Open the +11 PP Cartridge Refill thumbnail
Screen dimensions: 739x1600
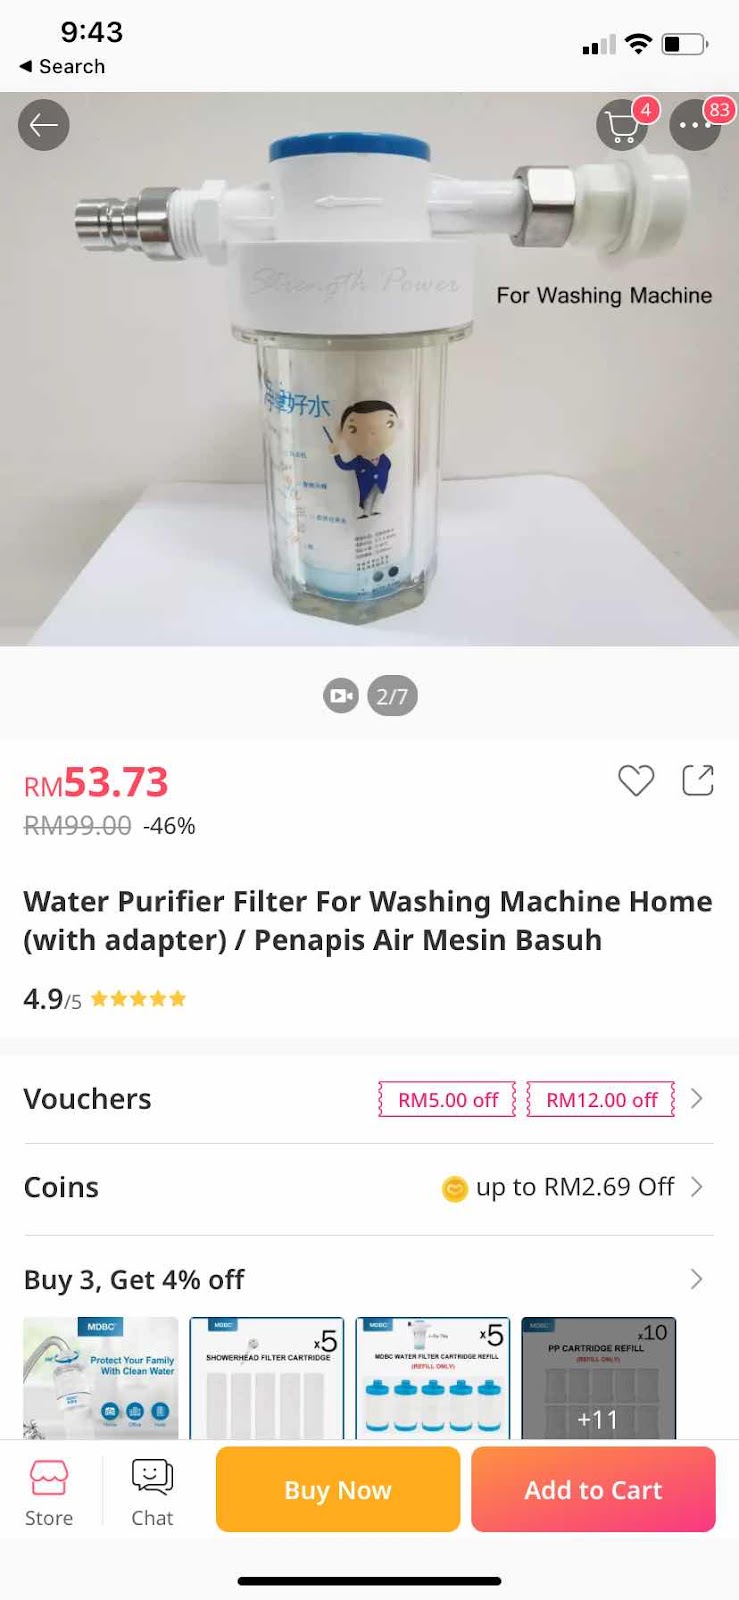(x=599, y=1378)
